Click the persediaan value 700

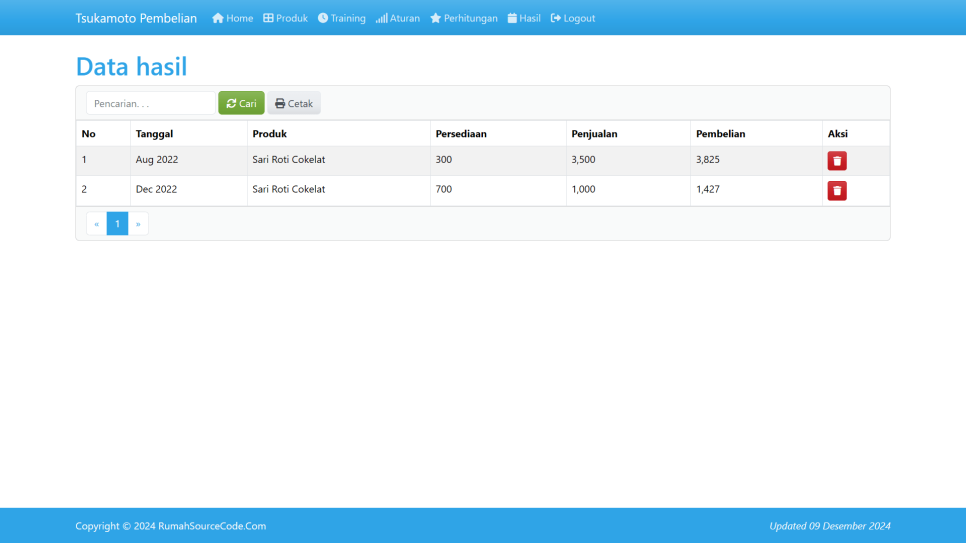tap(444, 189)
